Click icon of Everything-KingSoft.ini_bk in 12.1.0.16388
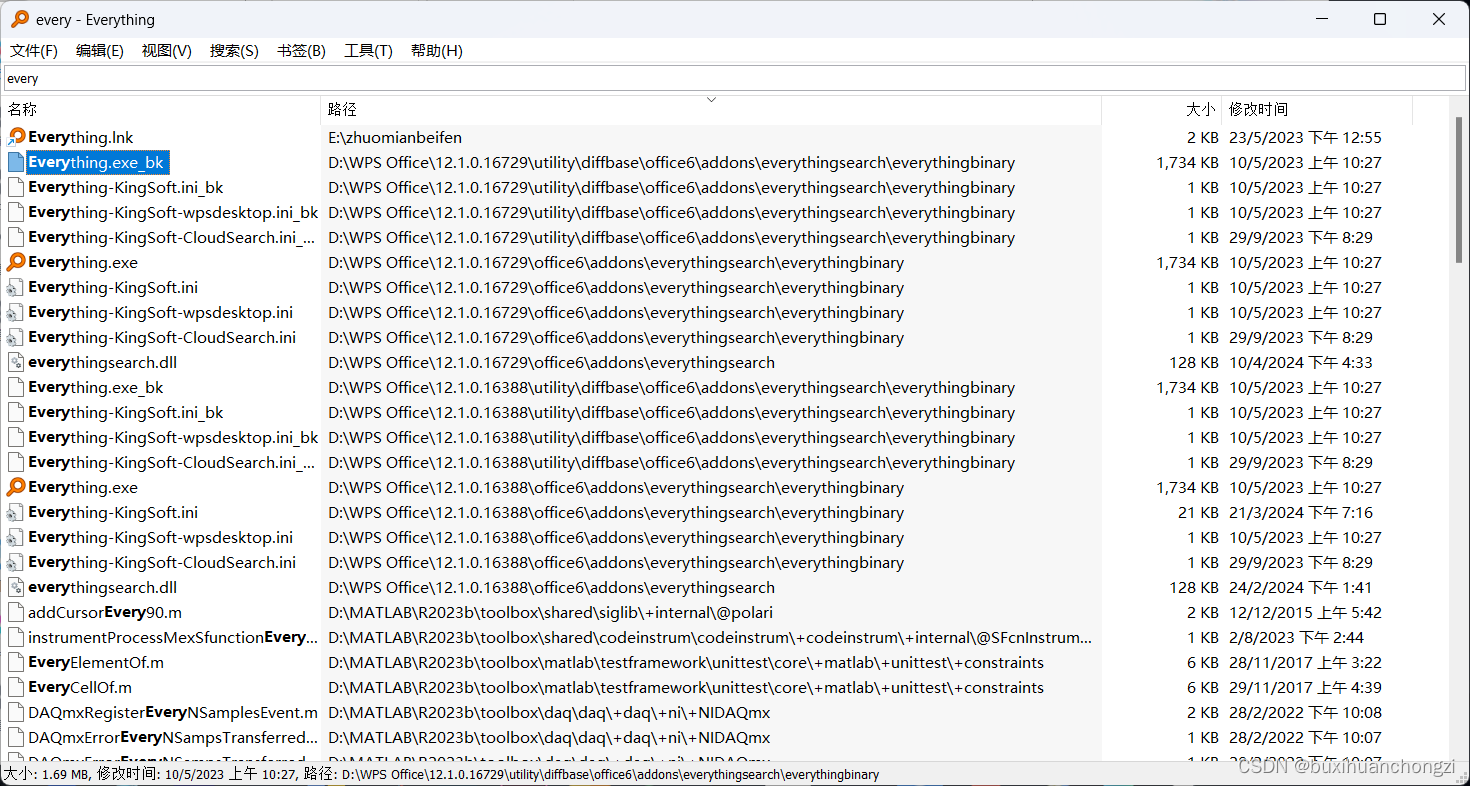The height and width of the screenshot is (786, 1470). pyautogui.click(x=16, y=412)
